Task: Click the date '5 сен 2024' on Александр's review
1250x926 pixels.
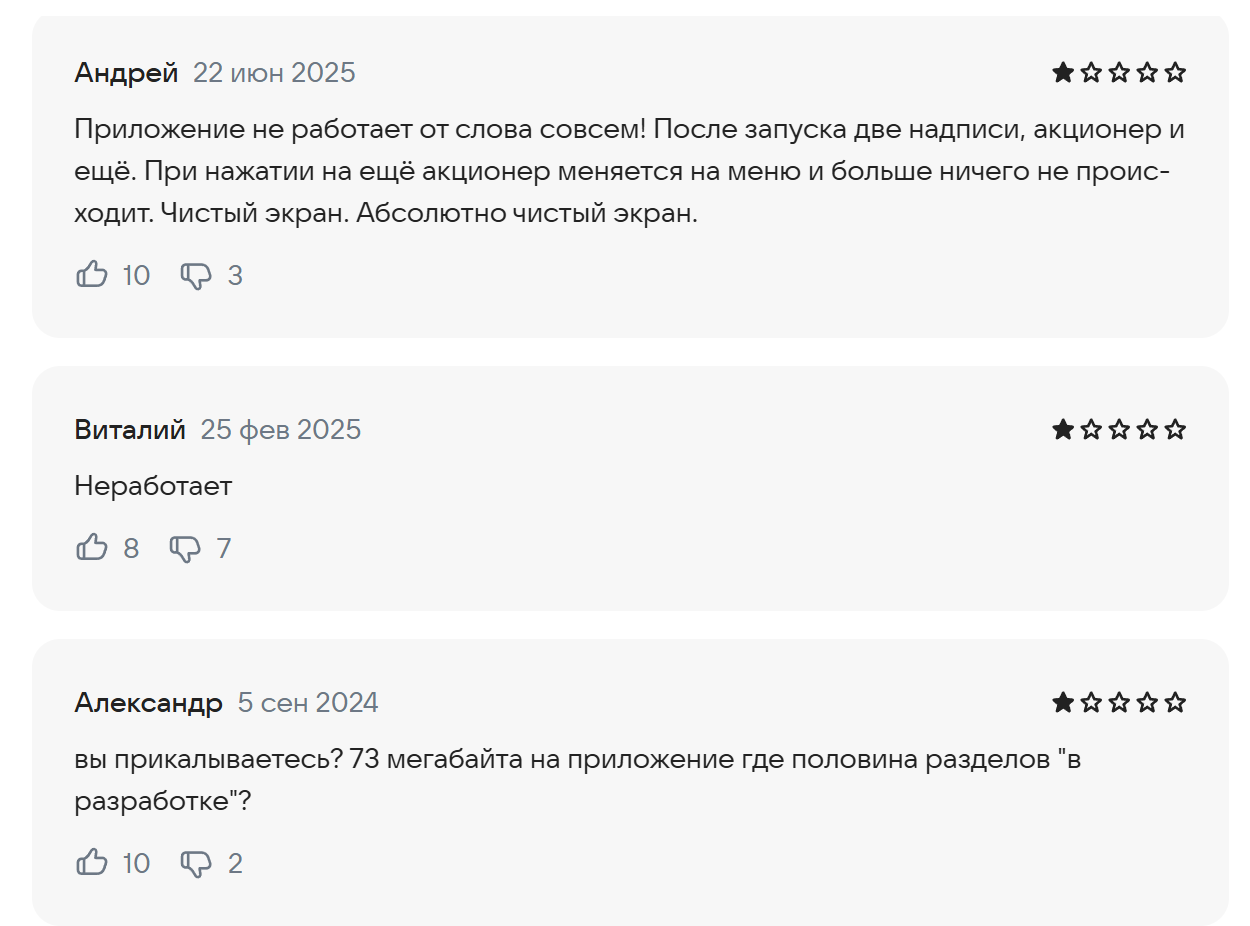Action: pyautogui.click(x=306, y=702)
